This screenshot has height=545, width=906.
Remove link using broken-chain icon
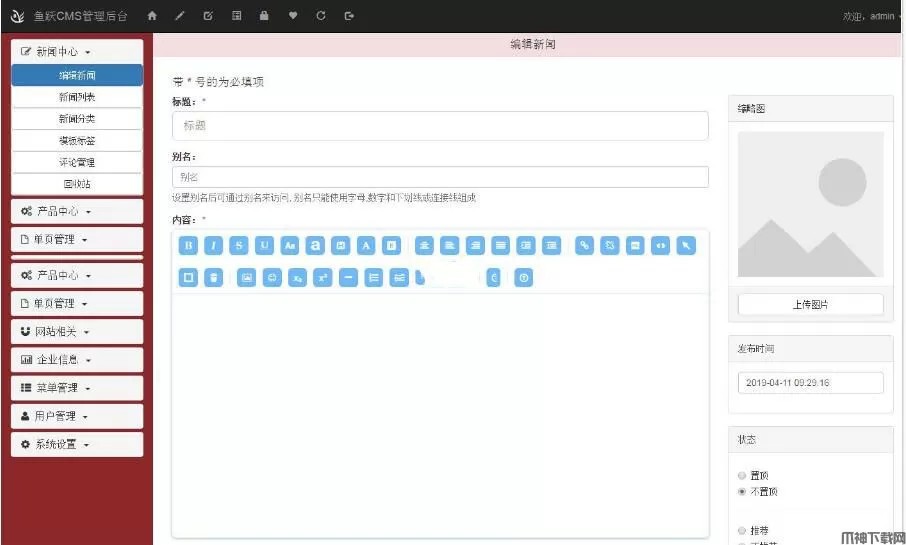610,246
